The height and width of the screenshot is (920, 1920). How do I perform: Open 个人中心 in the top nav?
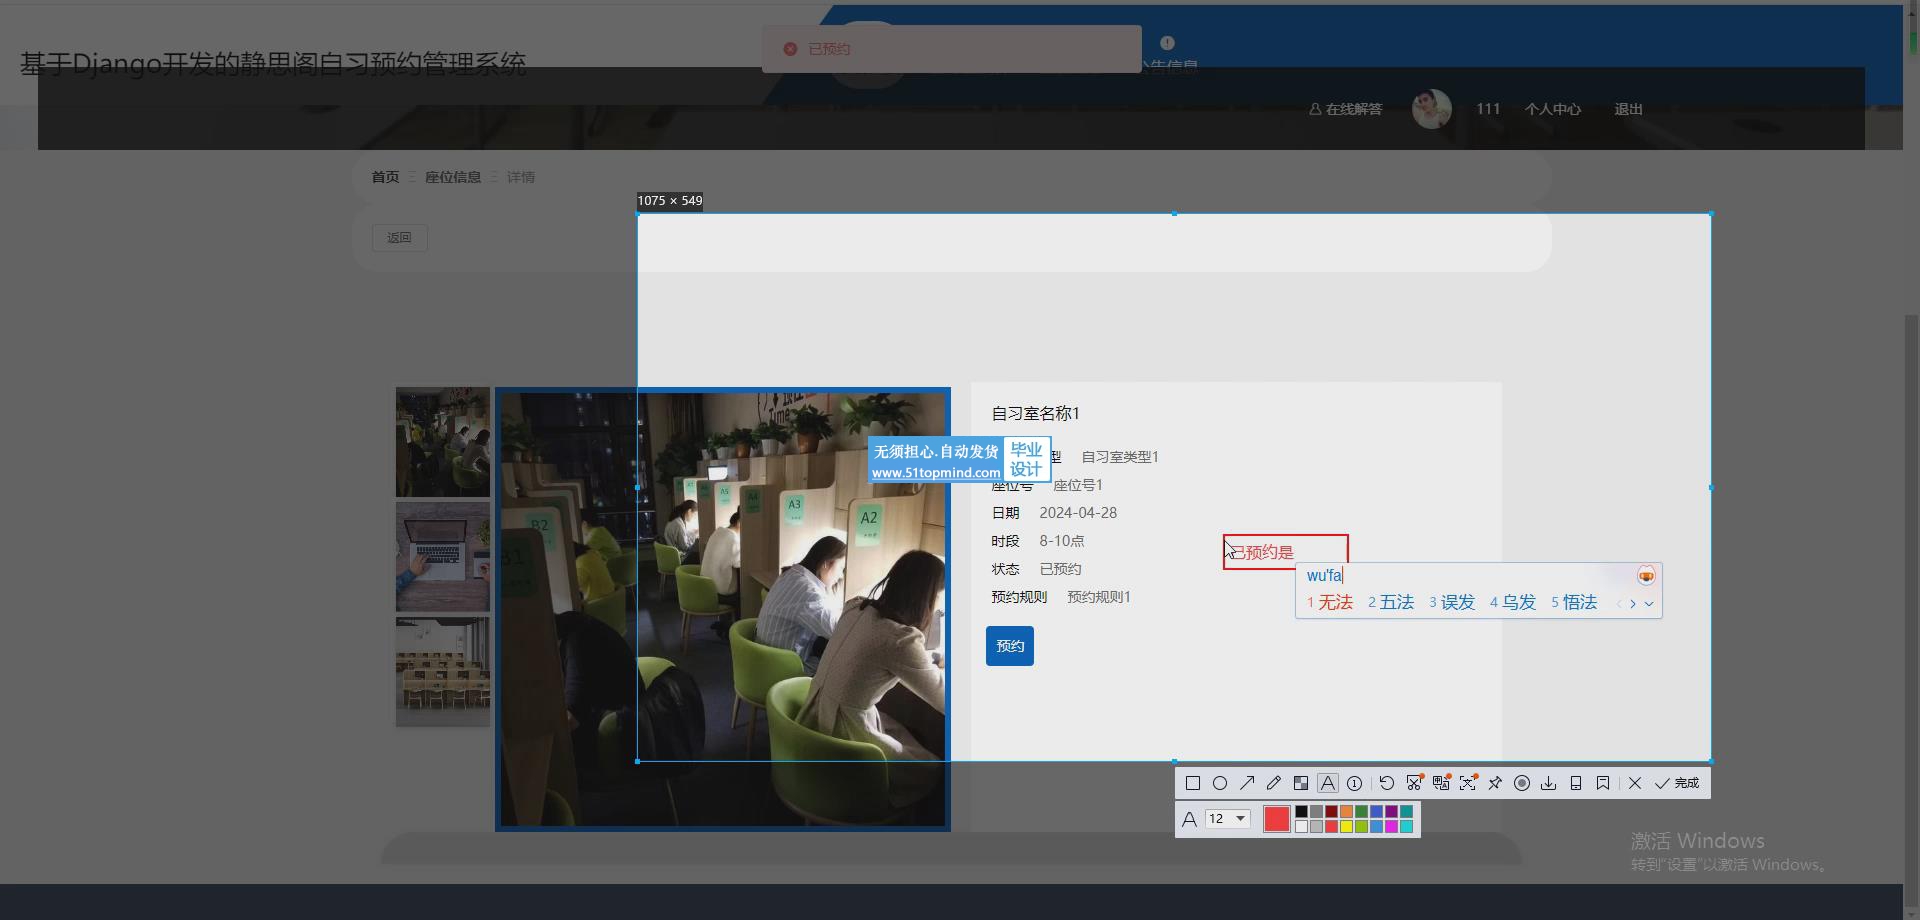1553,109
